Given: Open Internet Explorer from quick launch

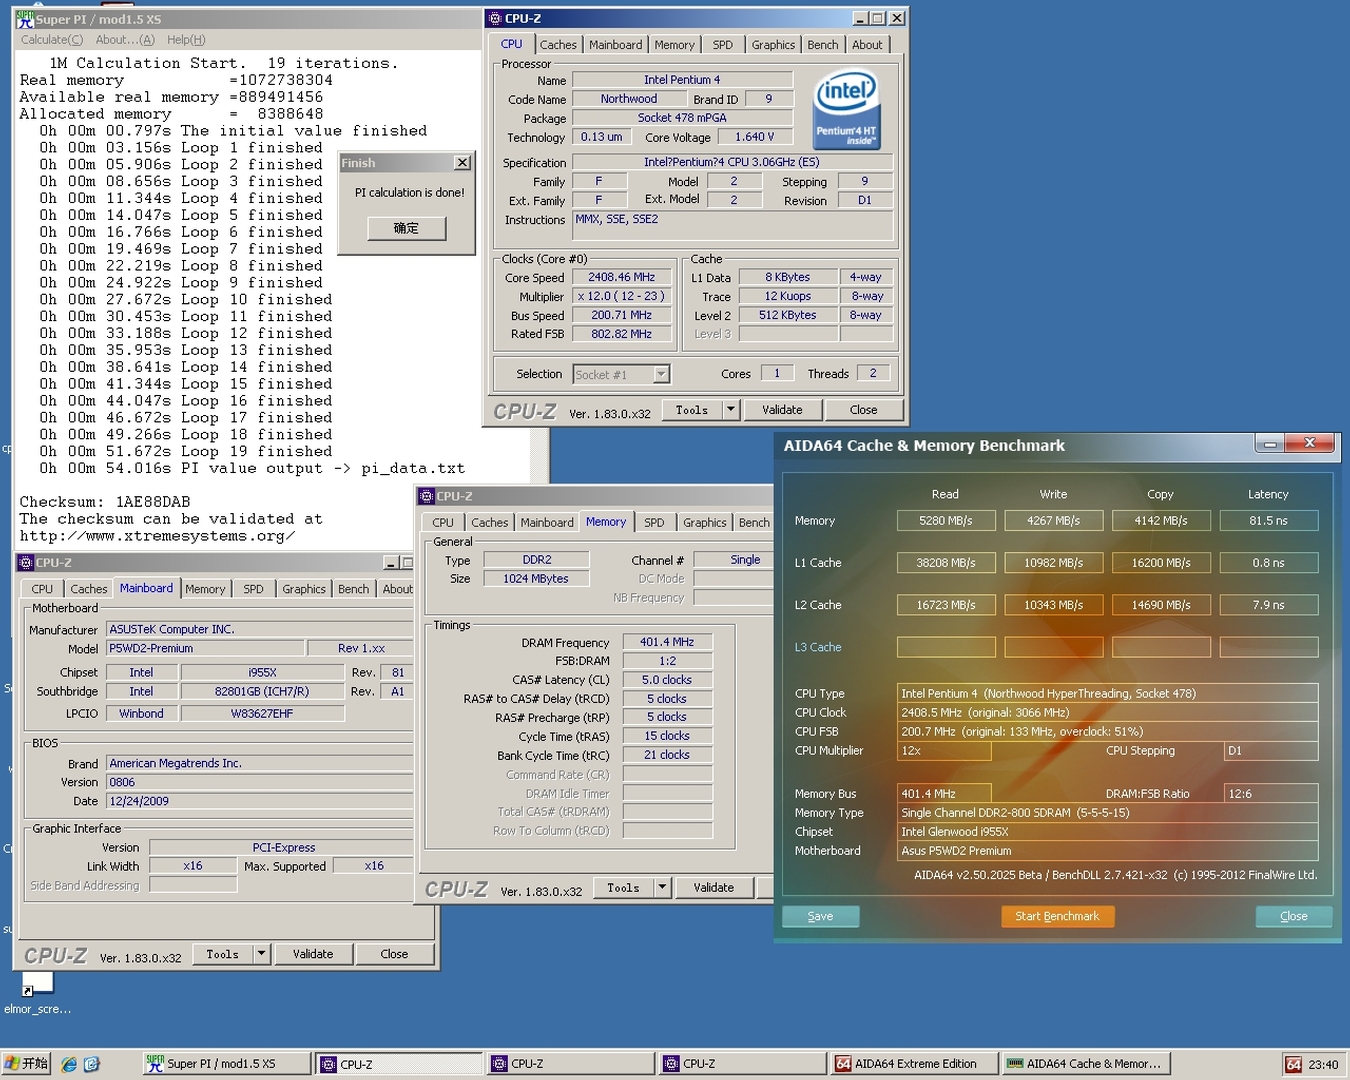Looking at the screenshot, I should [69, 1064].
